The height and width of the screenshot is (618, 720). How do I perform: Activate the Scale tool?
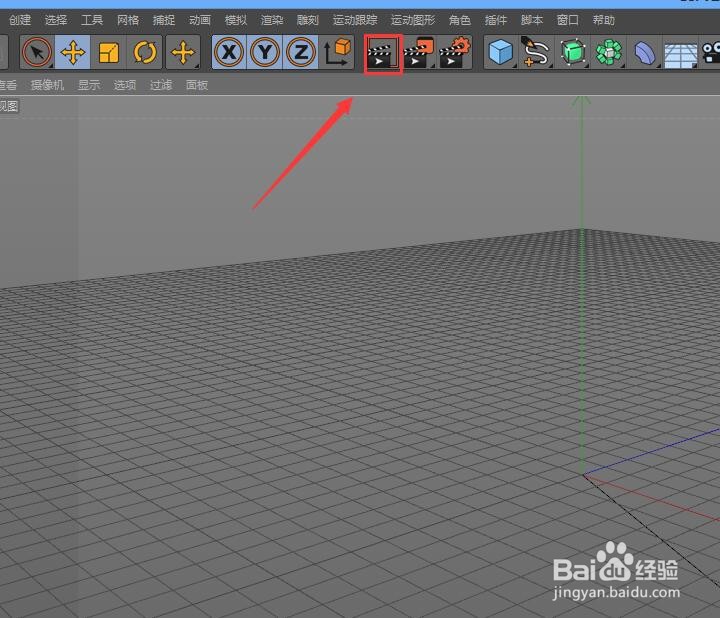point(109,52)
